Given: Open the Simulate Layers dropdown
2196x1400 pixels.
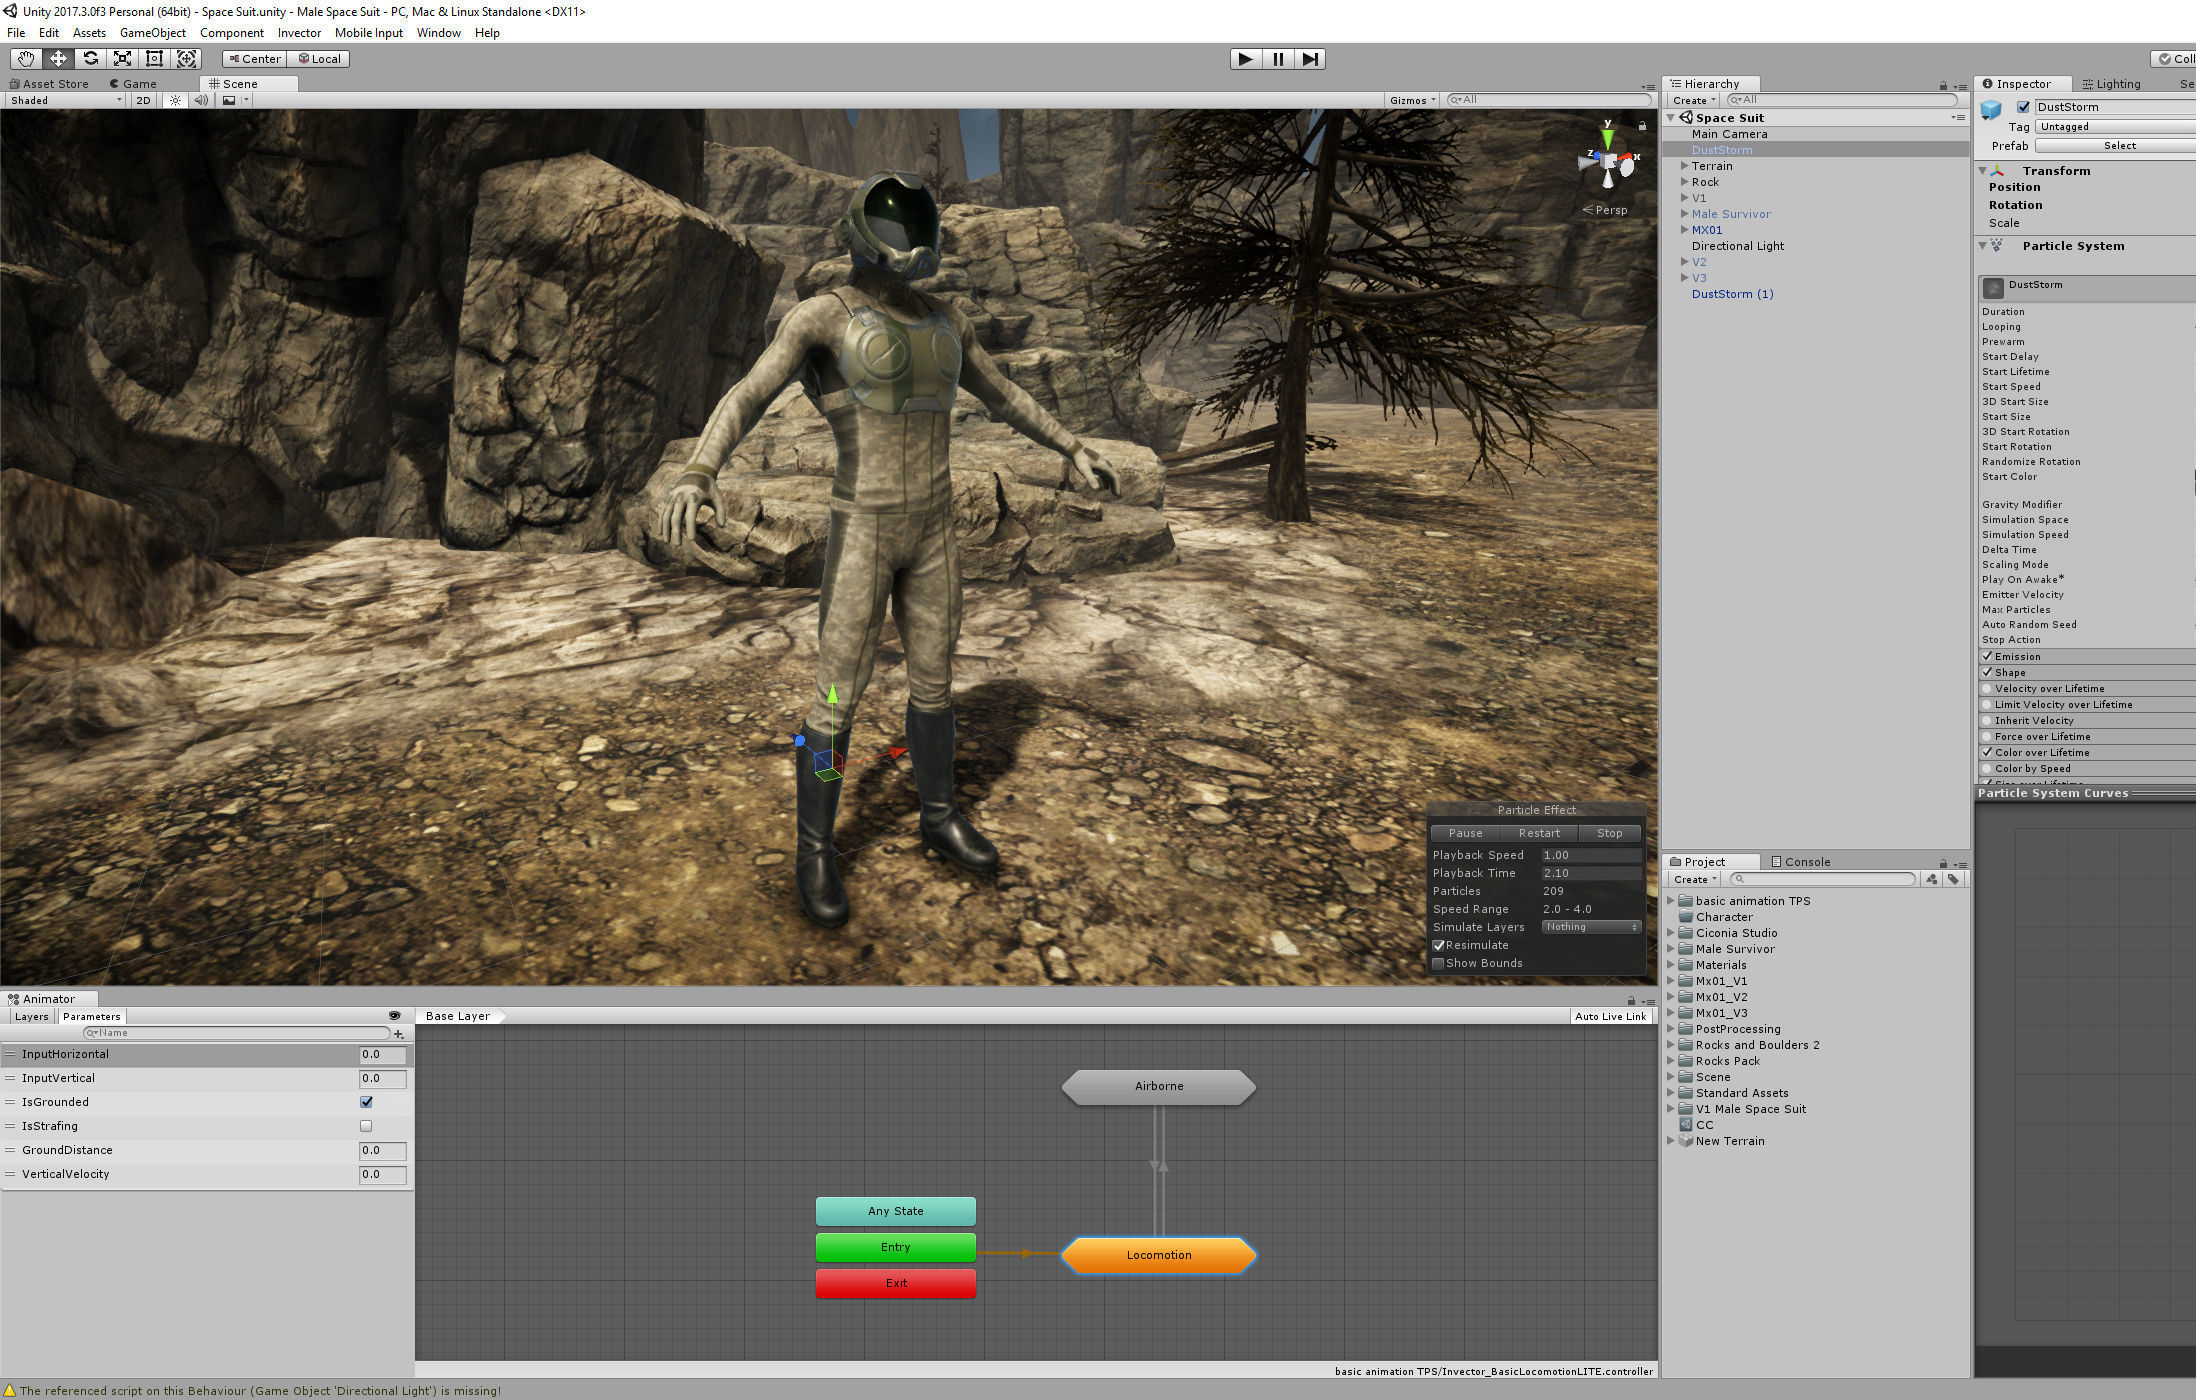Looking at the screenshot, I should (x=1591, y=927).
